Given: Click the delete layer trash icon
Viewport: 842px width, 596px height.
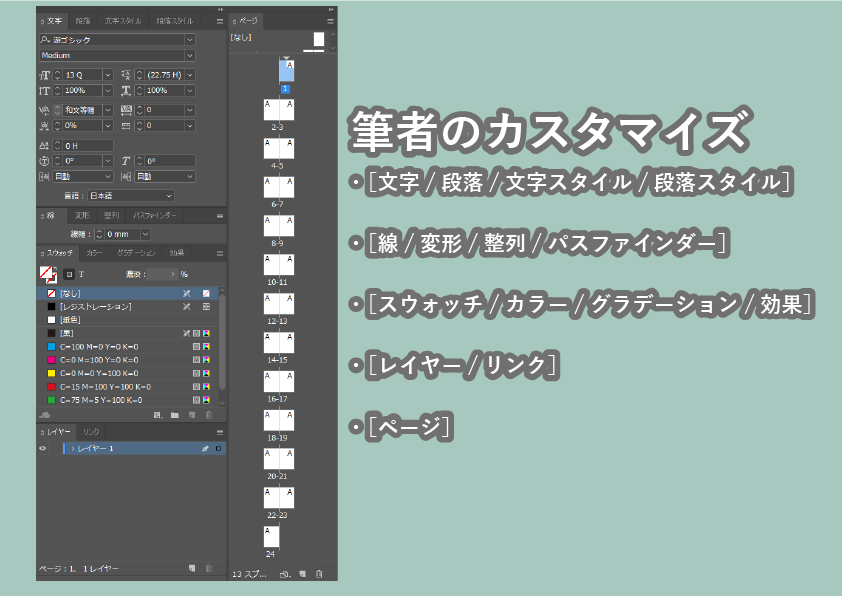Looking at the screenshot, I should coord(209,568).
